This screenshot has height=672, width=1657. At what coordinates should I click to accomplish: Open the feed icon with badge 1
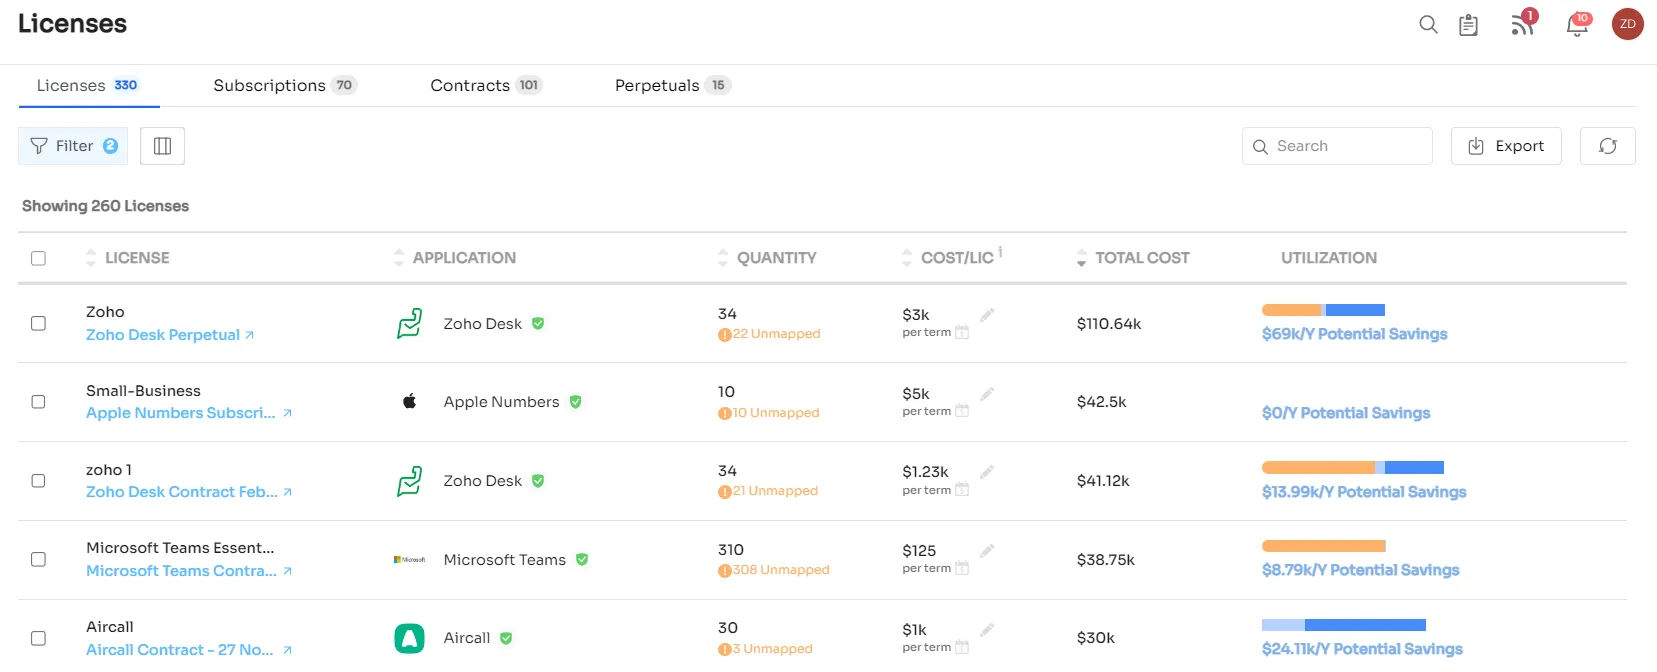pos(1522,24)
